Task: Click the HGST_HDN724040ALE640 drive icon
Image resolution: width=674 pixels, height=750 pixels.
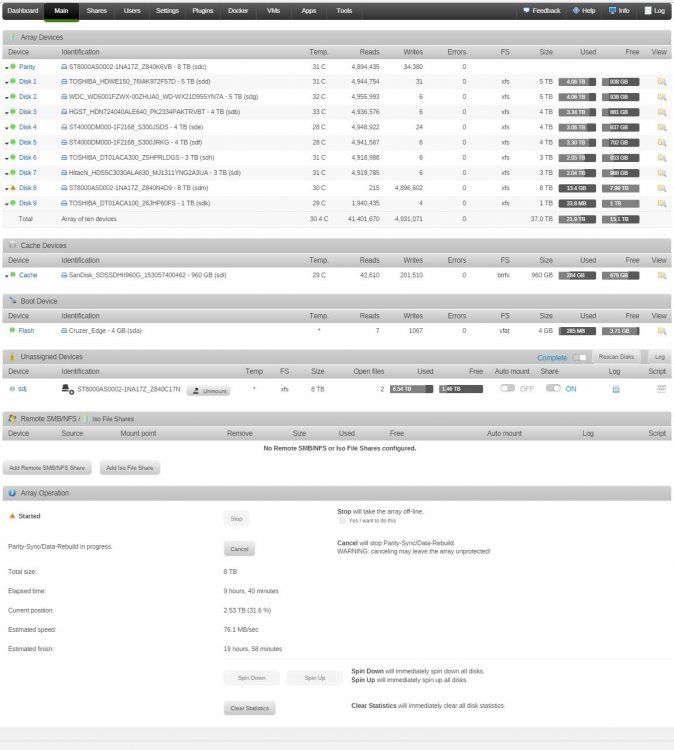Action: (64, 112)
